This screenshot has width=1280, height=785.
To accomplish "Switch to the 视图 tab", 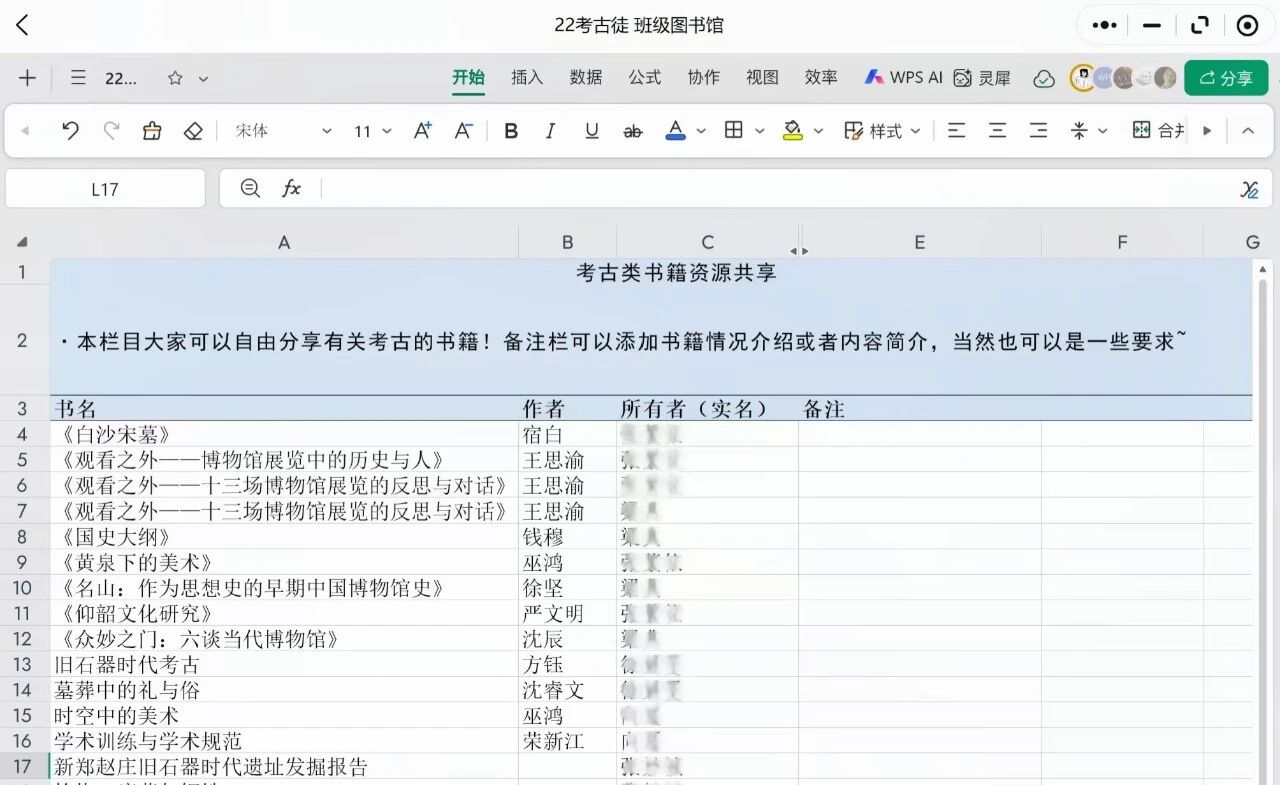I will (762, 78).
